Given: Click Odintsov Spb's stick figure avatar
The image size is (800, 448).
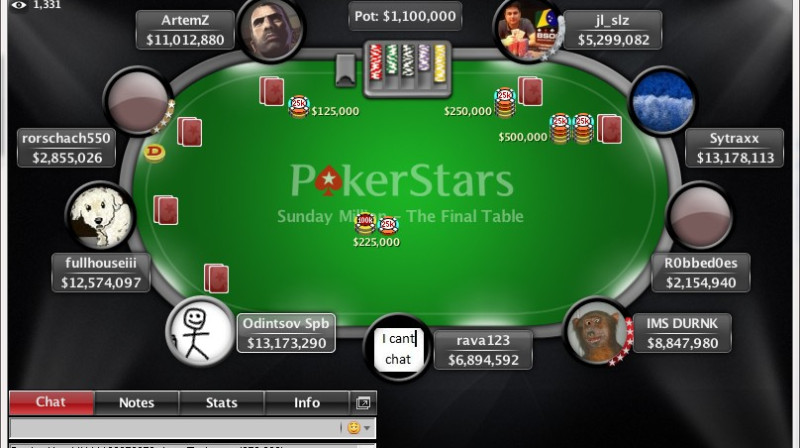Looking at the screenshot, I should click(199, 331).
